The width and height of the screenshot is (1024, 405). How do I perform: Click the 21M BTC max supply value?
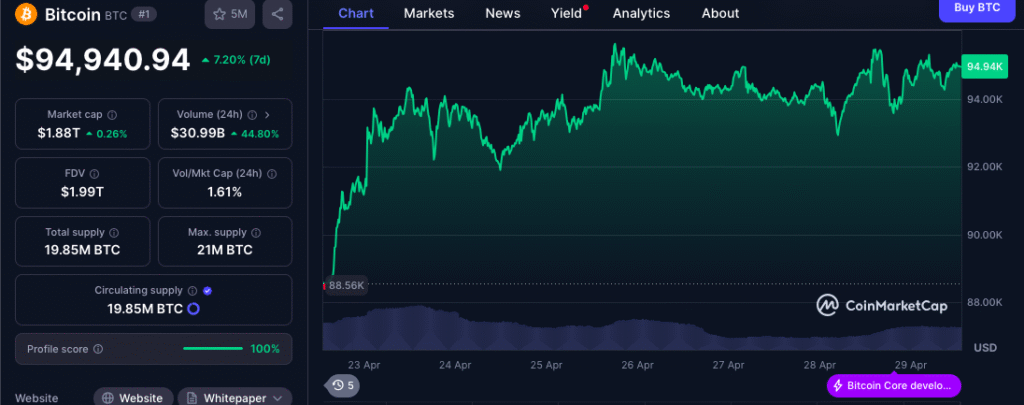(x=225, y=250)
